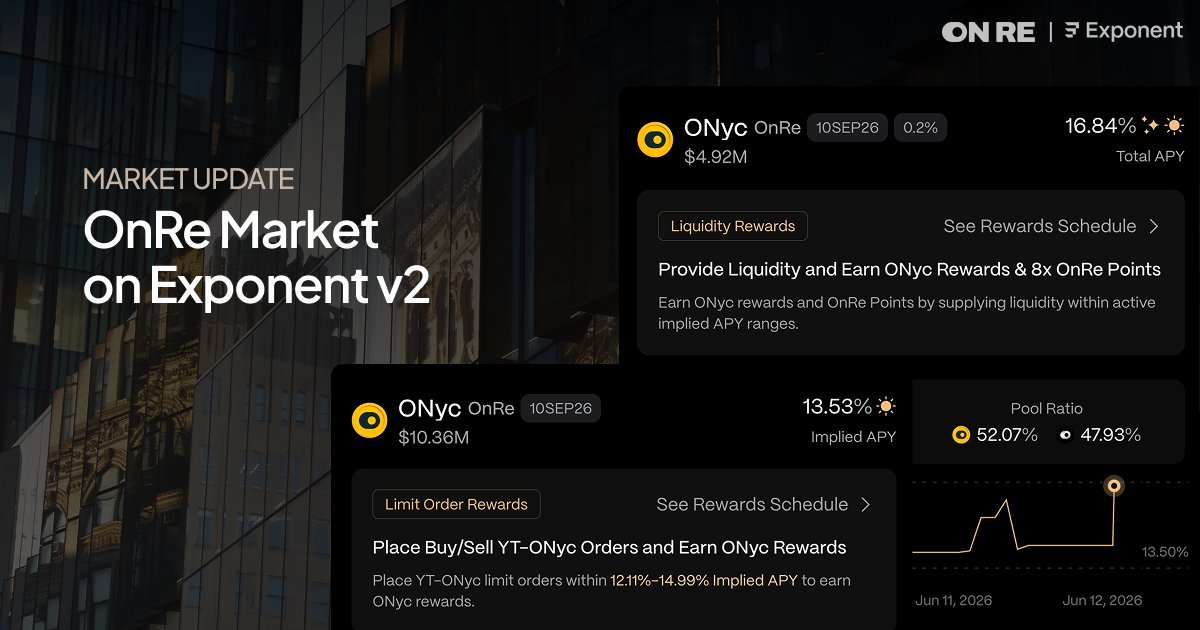1200x630 pixels.
Task: Click the OnRe label in the $4.92M card
Action: pyautogui.click(x=777, y=128)
